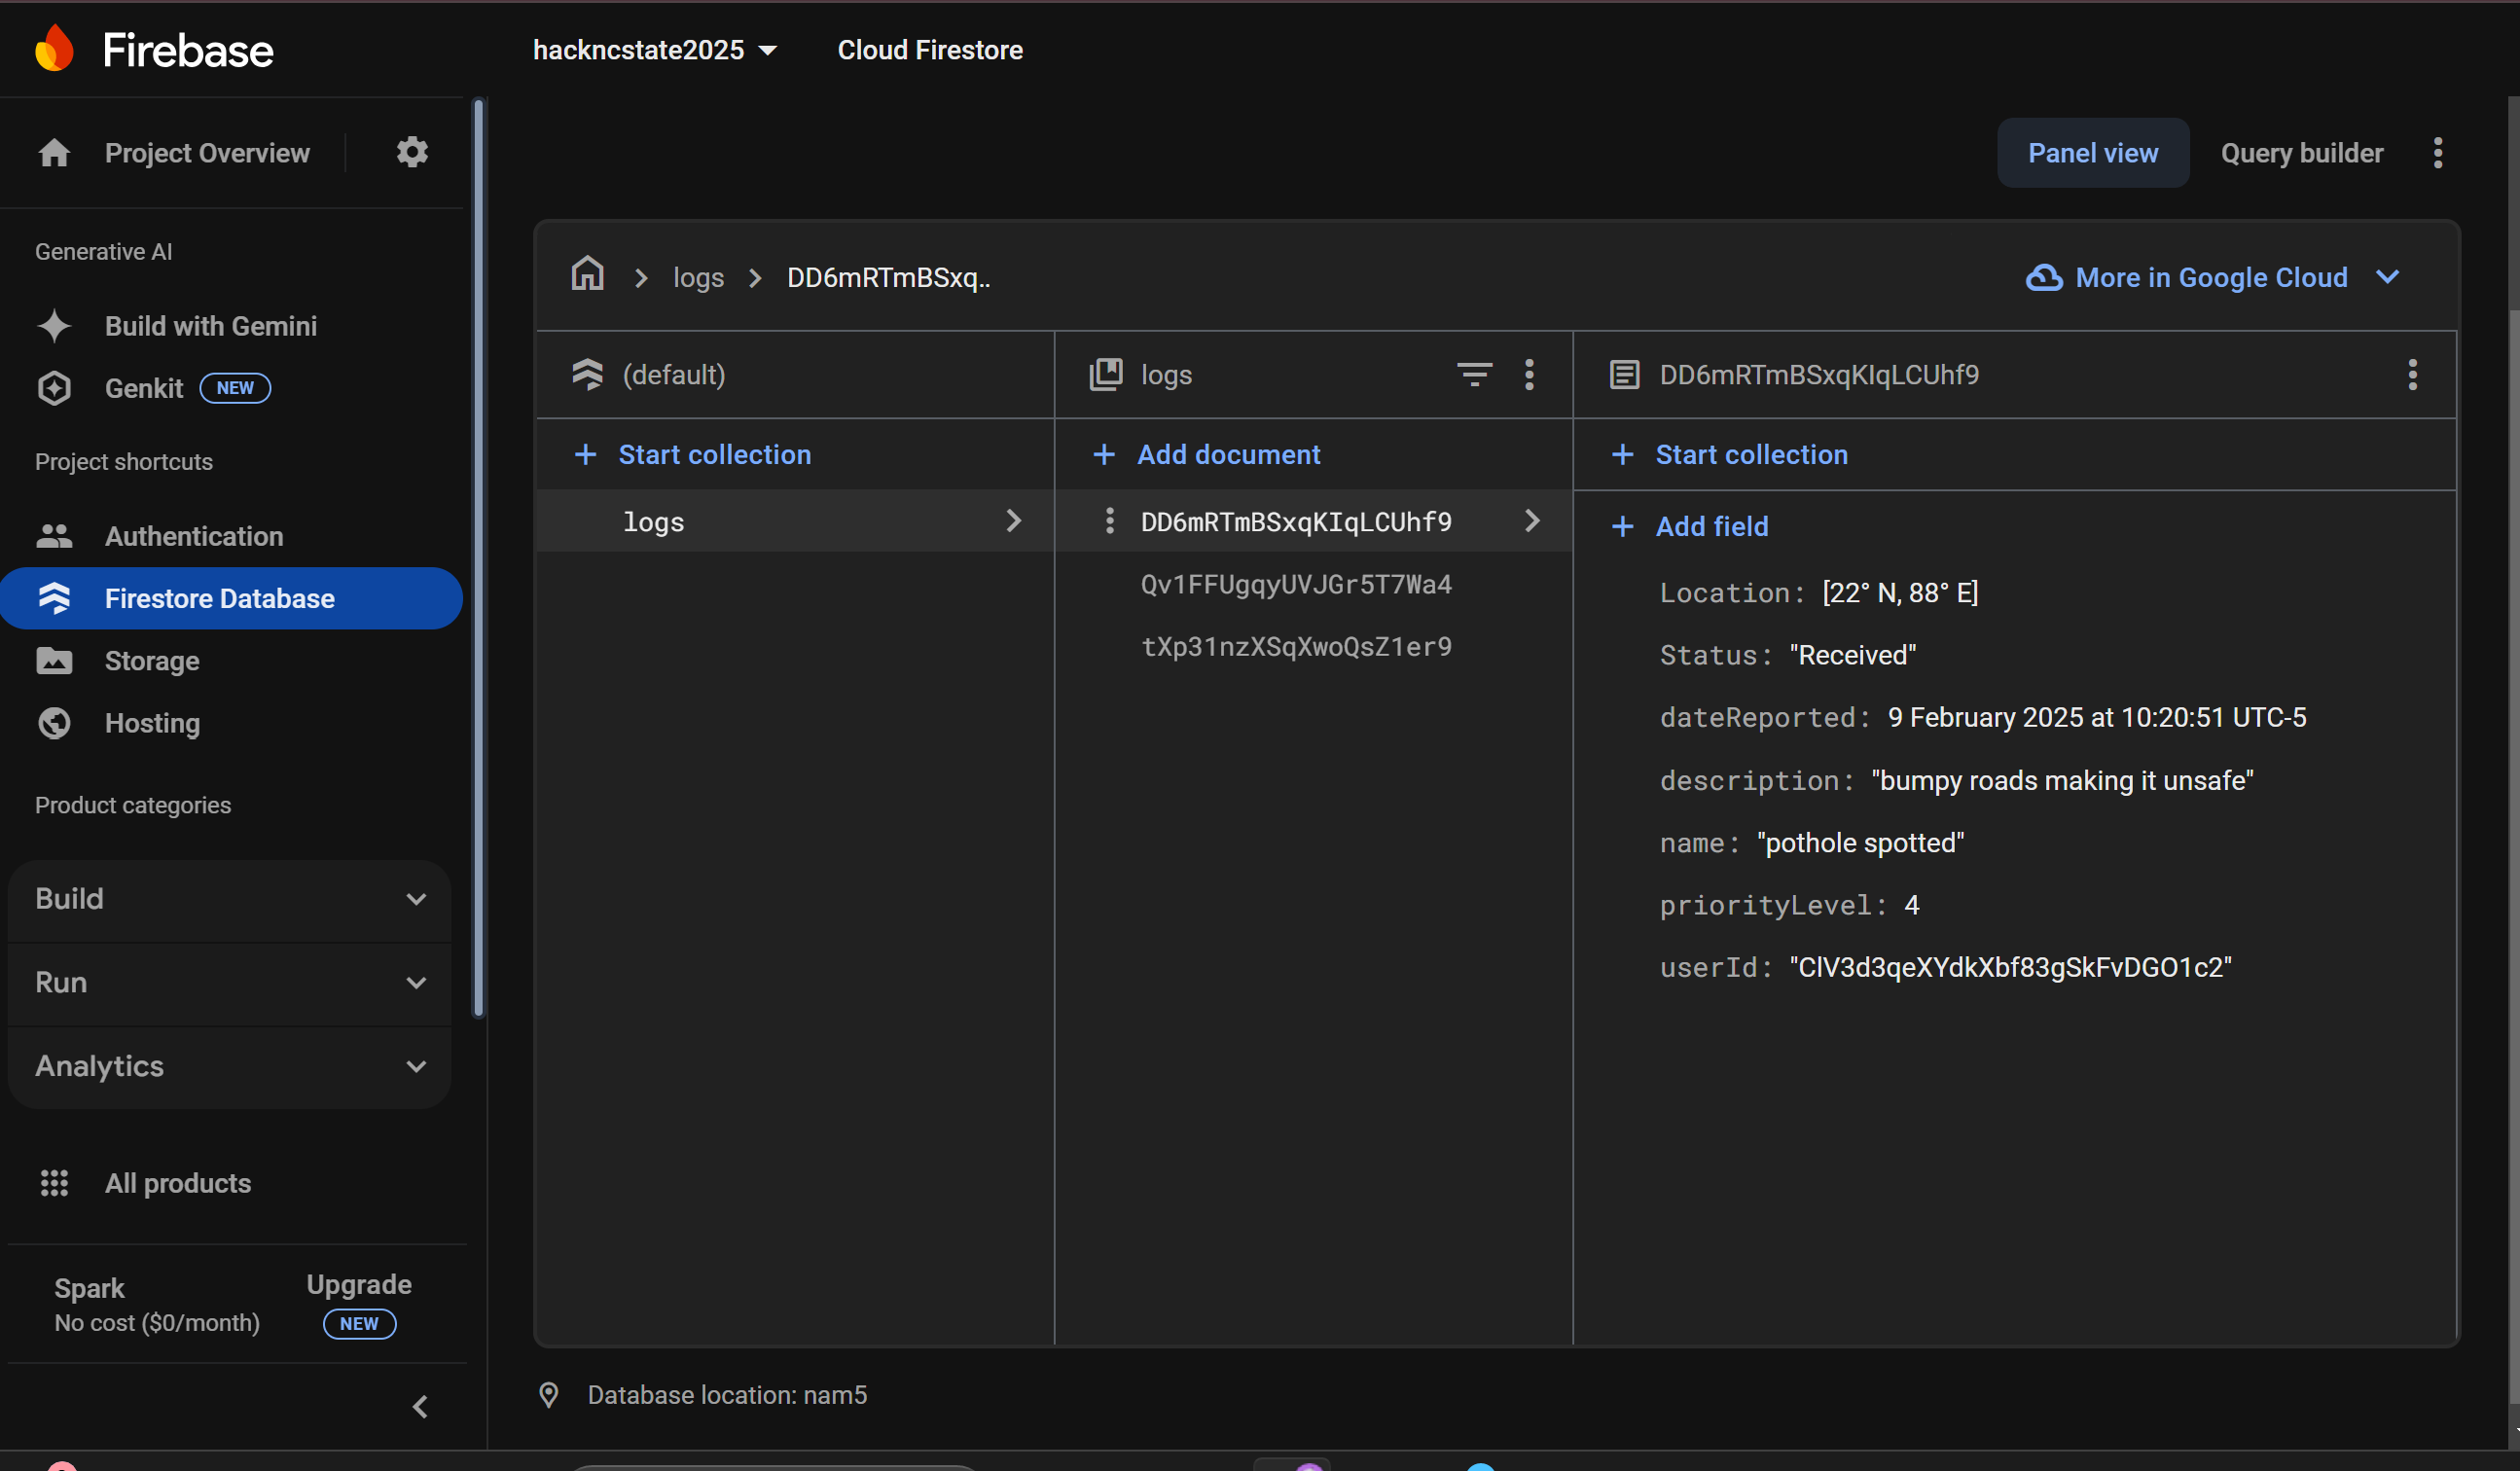
Task: Switch to Query builder tab
Action: pyautogui.click(x=2301, y=152)
